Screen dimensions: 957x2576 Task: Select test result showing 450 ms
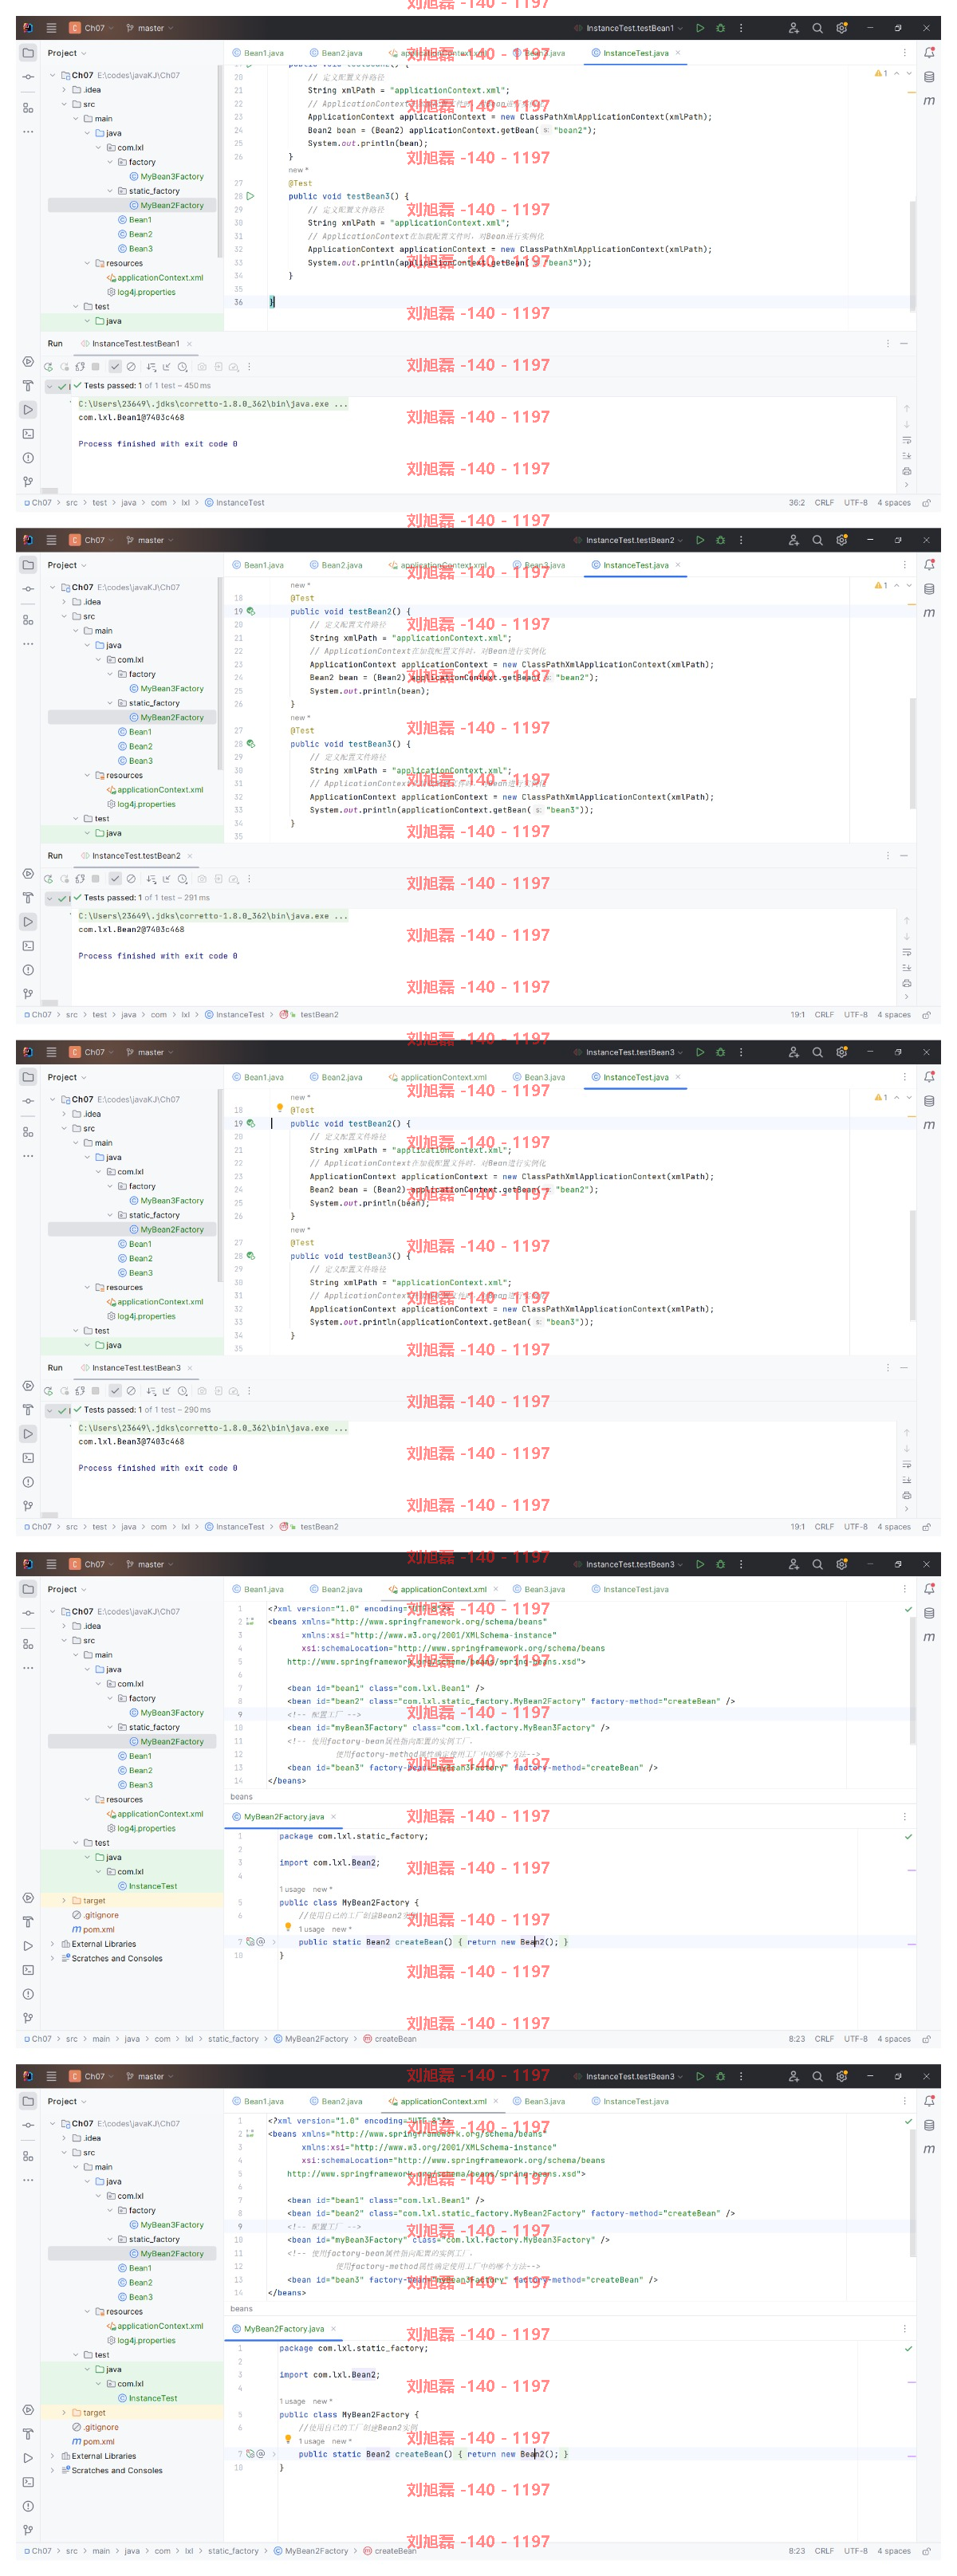point(141,386)
